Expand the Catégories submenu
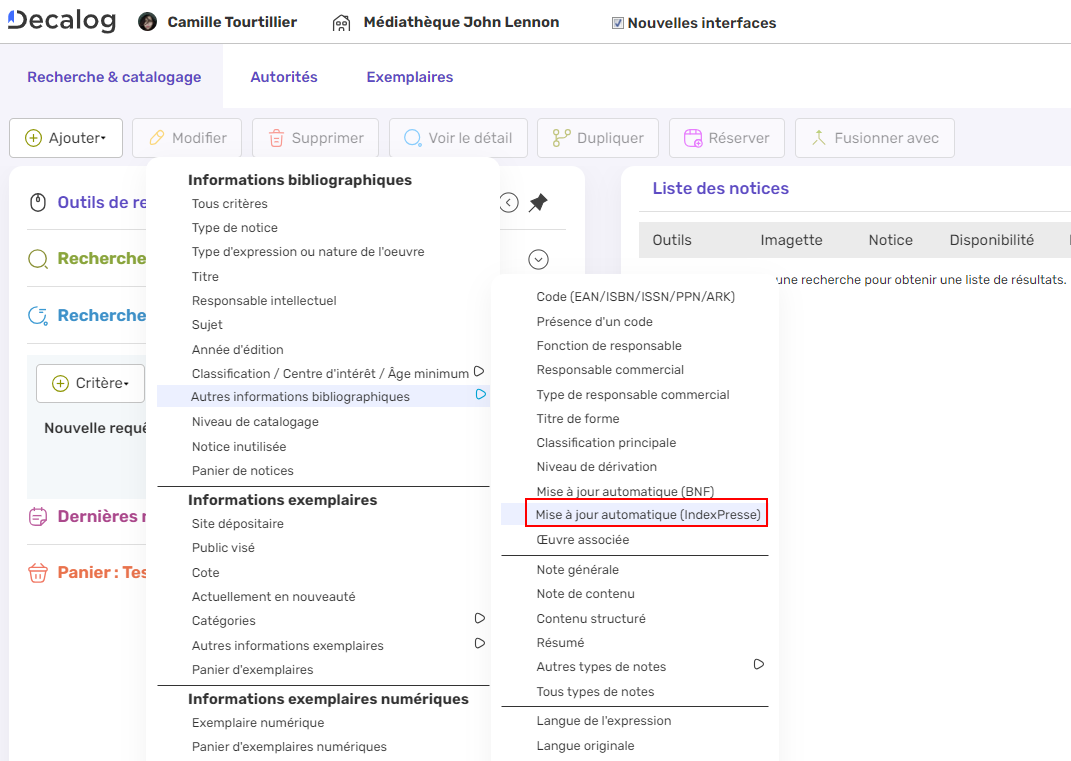Image resolution: width=1071 pixels, height=761 pixels. point(479,619)
